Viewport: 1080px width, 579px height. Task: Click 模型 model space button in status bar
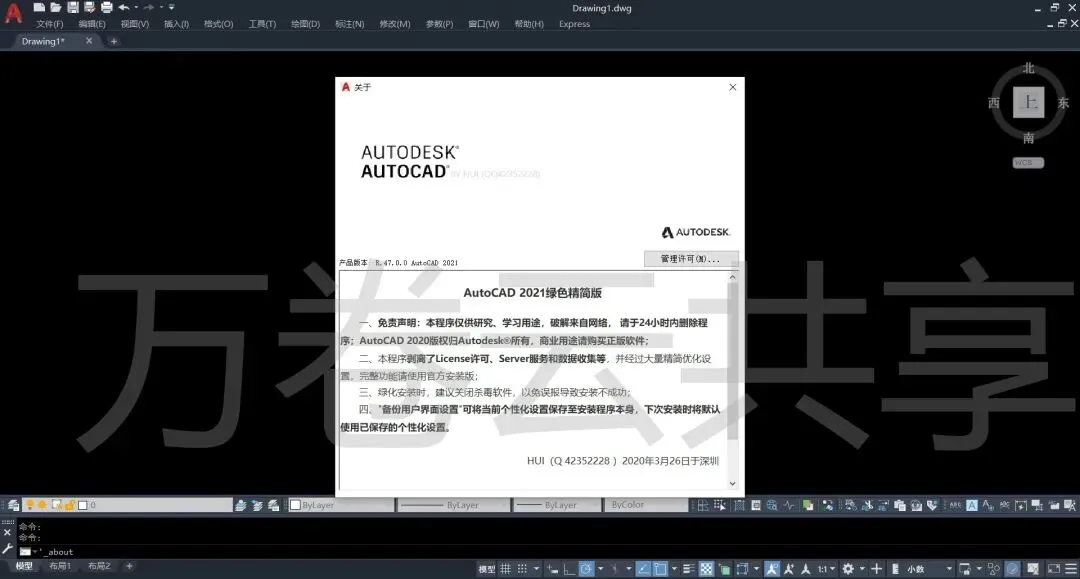coord(487,569)
